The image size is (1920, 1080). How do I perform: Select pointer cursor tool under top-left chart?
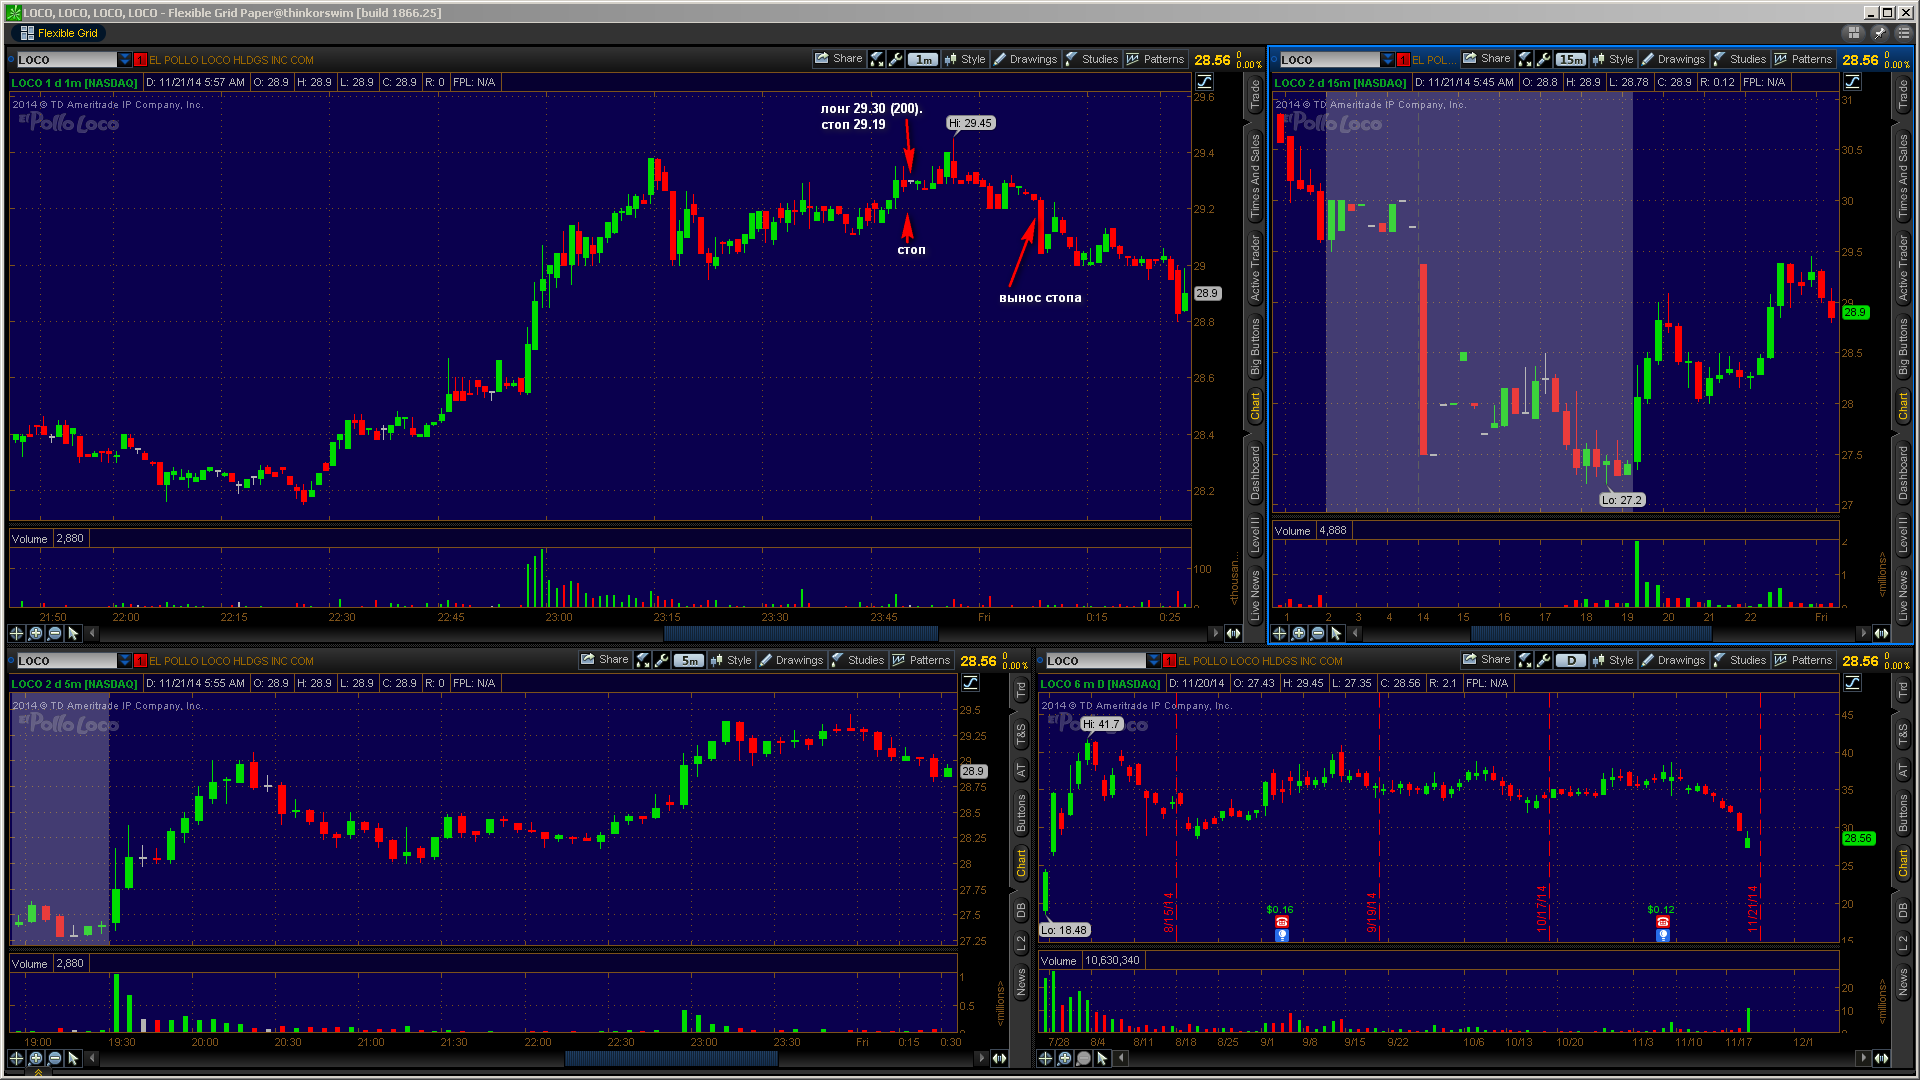[73, 633]
